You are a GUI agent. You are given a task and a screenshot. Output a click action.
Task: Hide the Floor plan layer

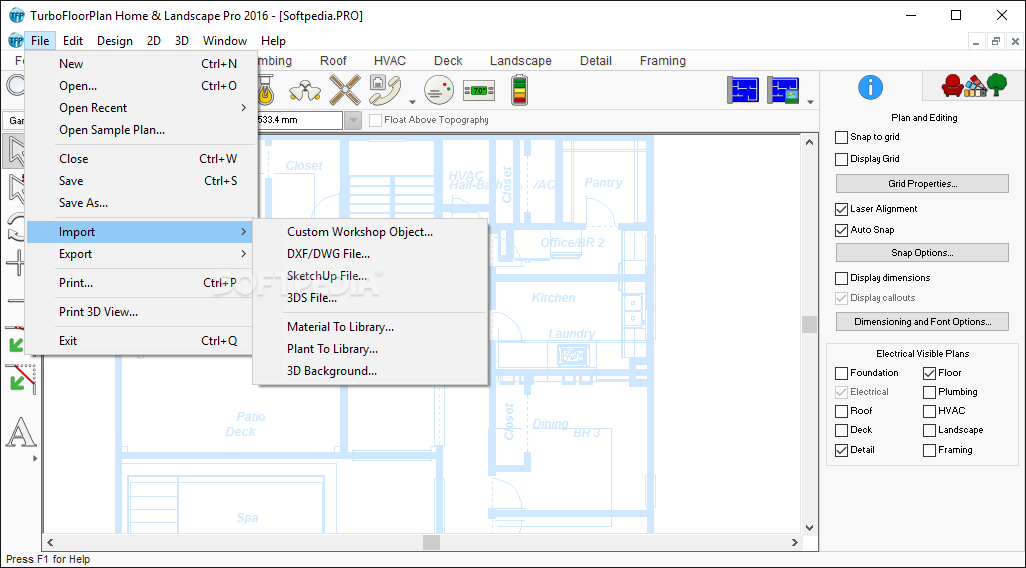(929, 374)
